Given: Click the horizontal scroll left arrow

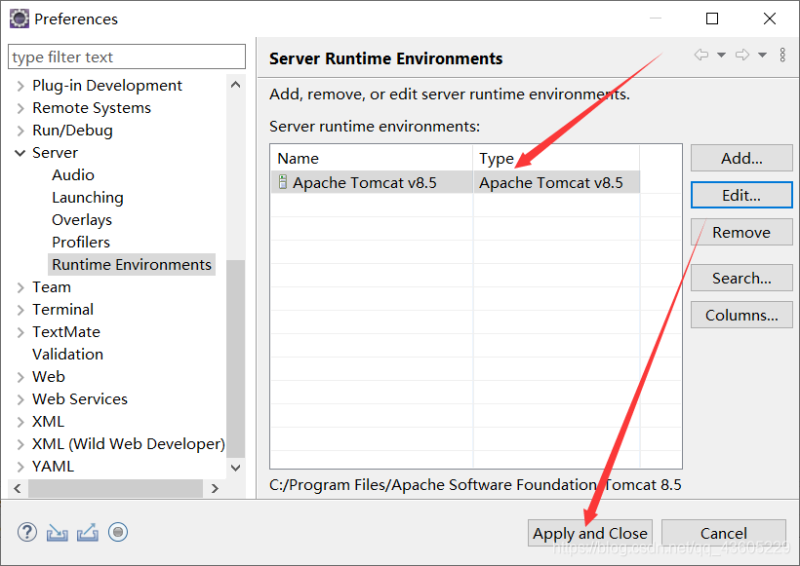Looking at the screenshot, I should (18, 488).
